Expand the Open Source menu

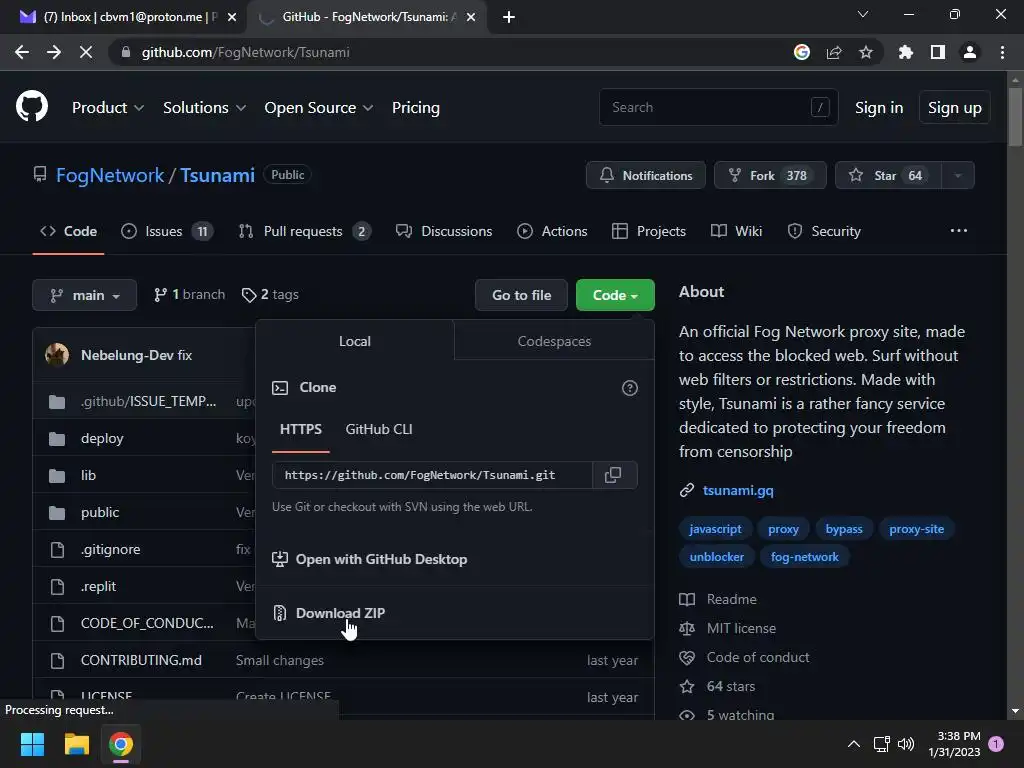319,107
